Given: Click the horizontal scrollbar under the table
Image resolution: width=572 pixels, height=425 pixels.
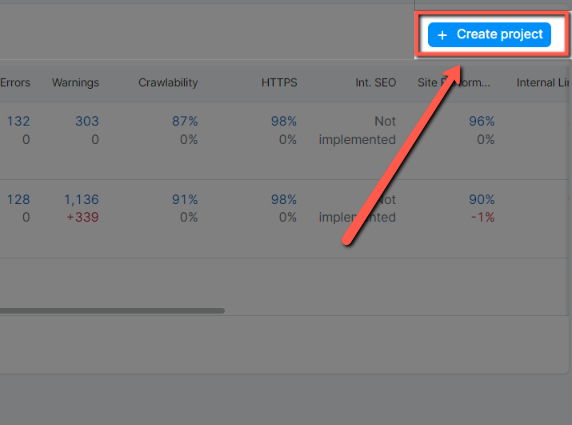Looking at the screenshot, I should point(112,311).
